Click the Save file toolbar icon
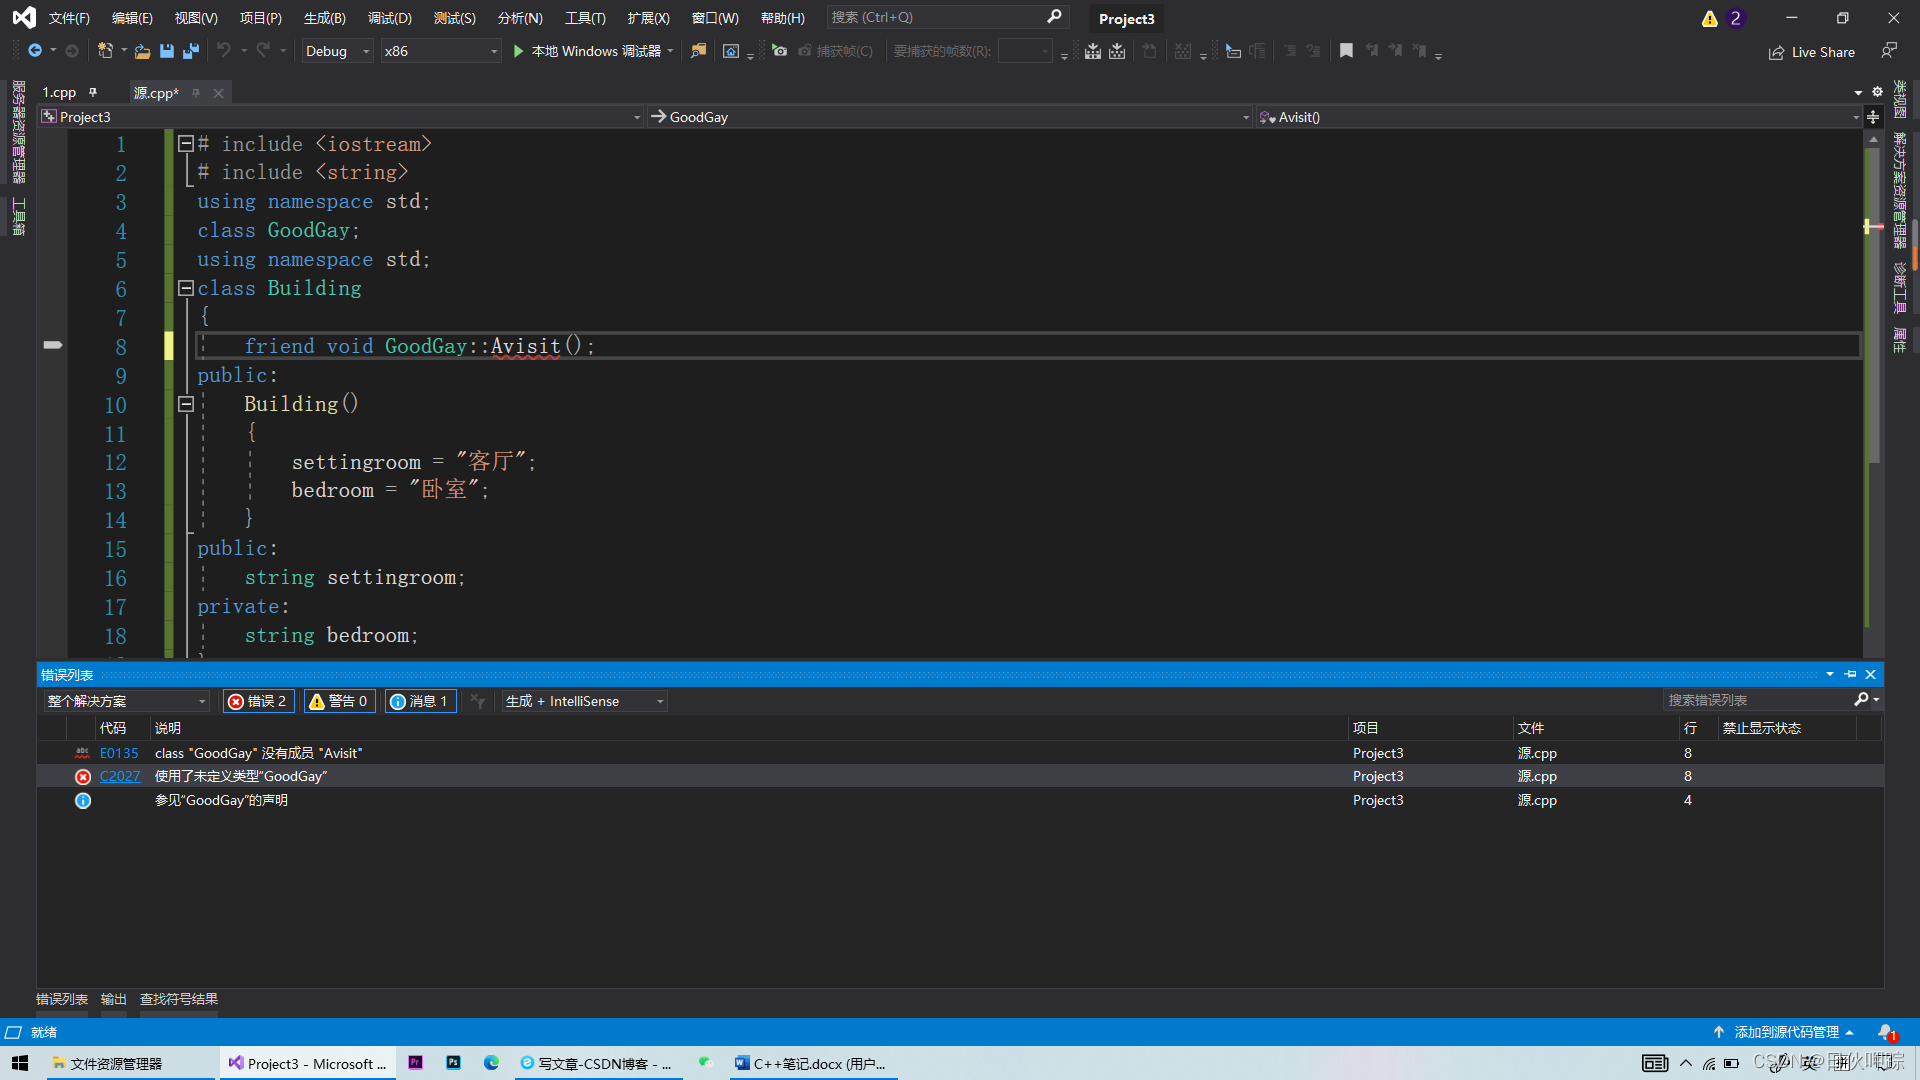This screenshot has height=1080, width=1920. 167,51
